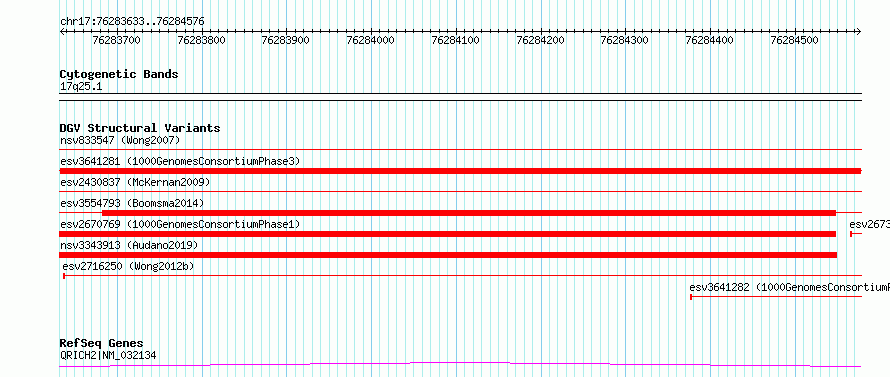Select the 17q25.1 band label

81,87
